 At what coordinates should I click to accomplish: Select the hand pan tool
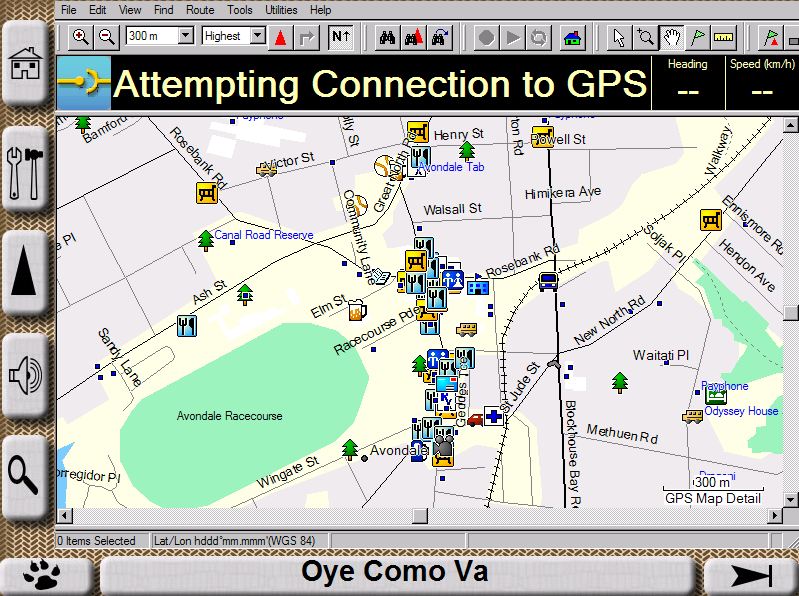tap(672, 37)
